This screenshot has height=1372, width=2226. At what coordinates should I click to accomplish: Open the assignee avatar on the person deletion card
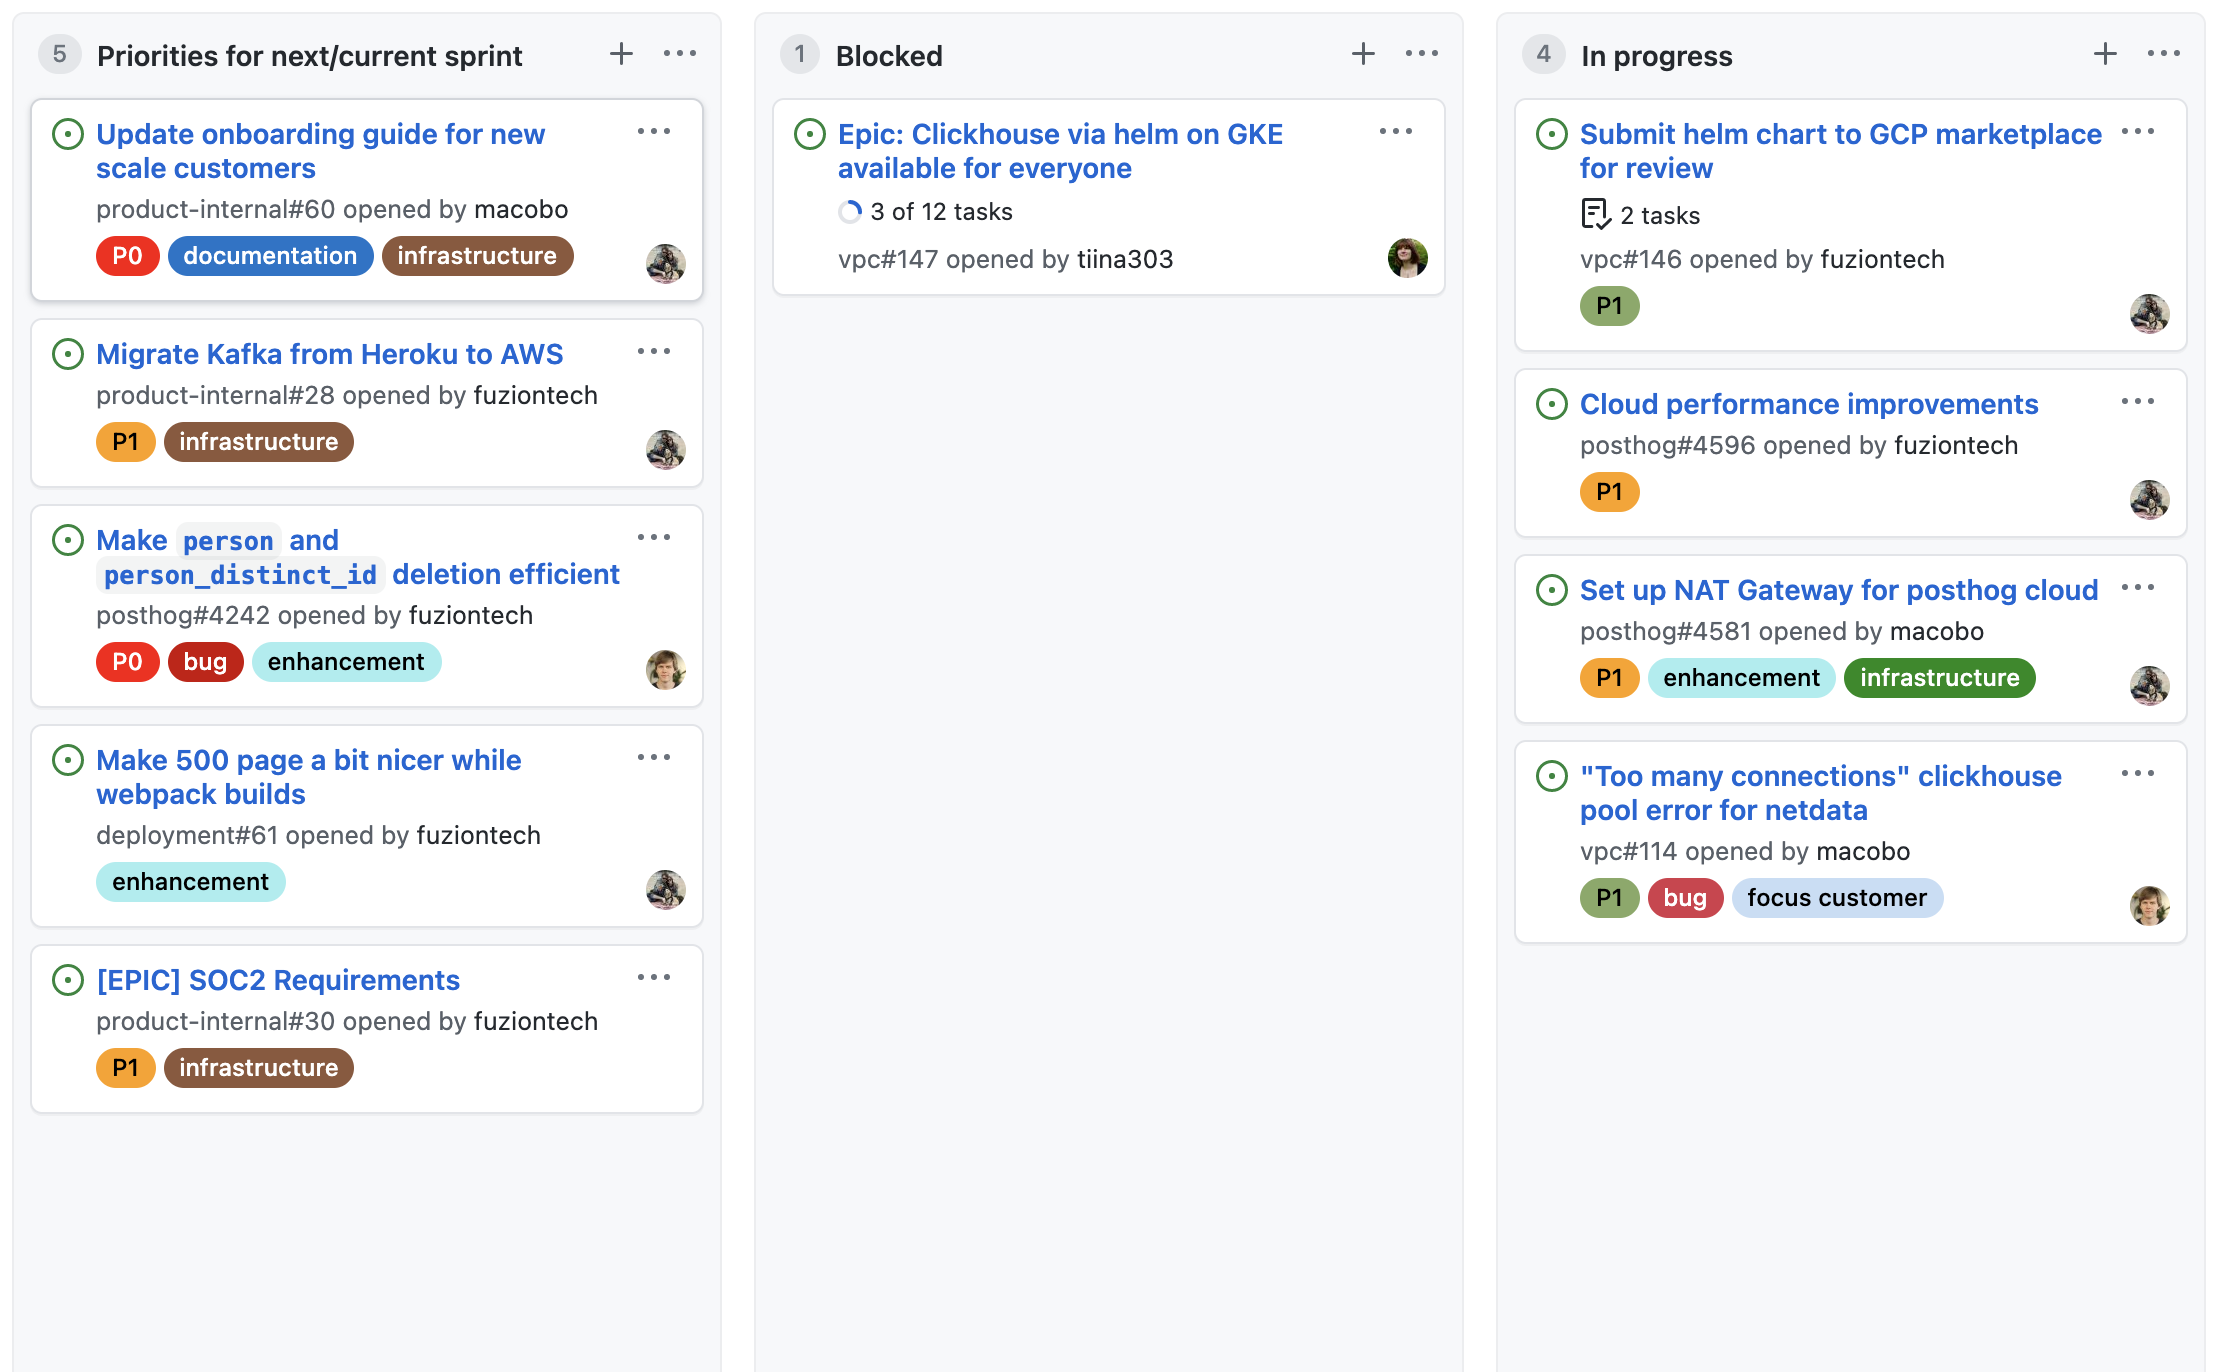(665, 670)
